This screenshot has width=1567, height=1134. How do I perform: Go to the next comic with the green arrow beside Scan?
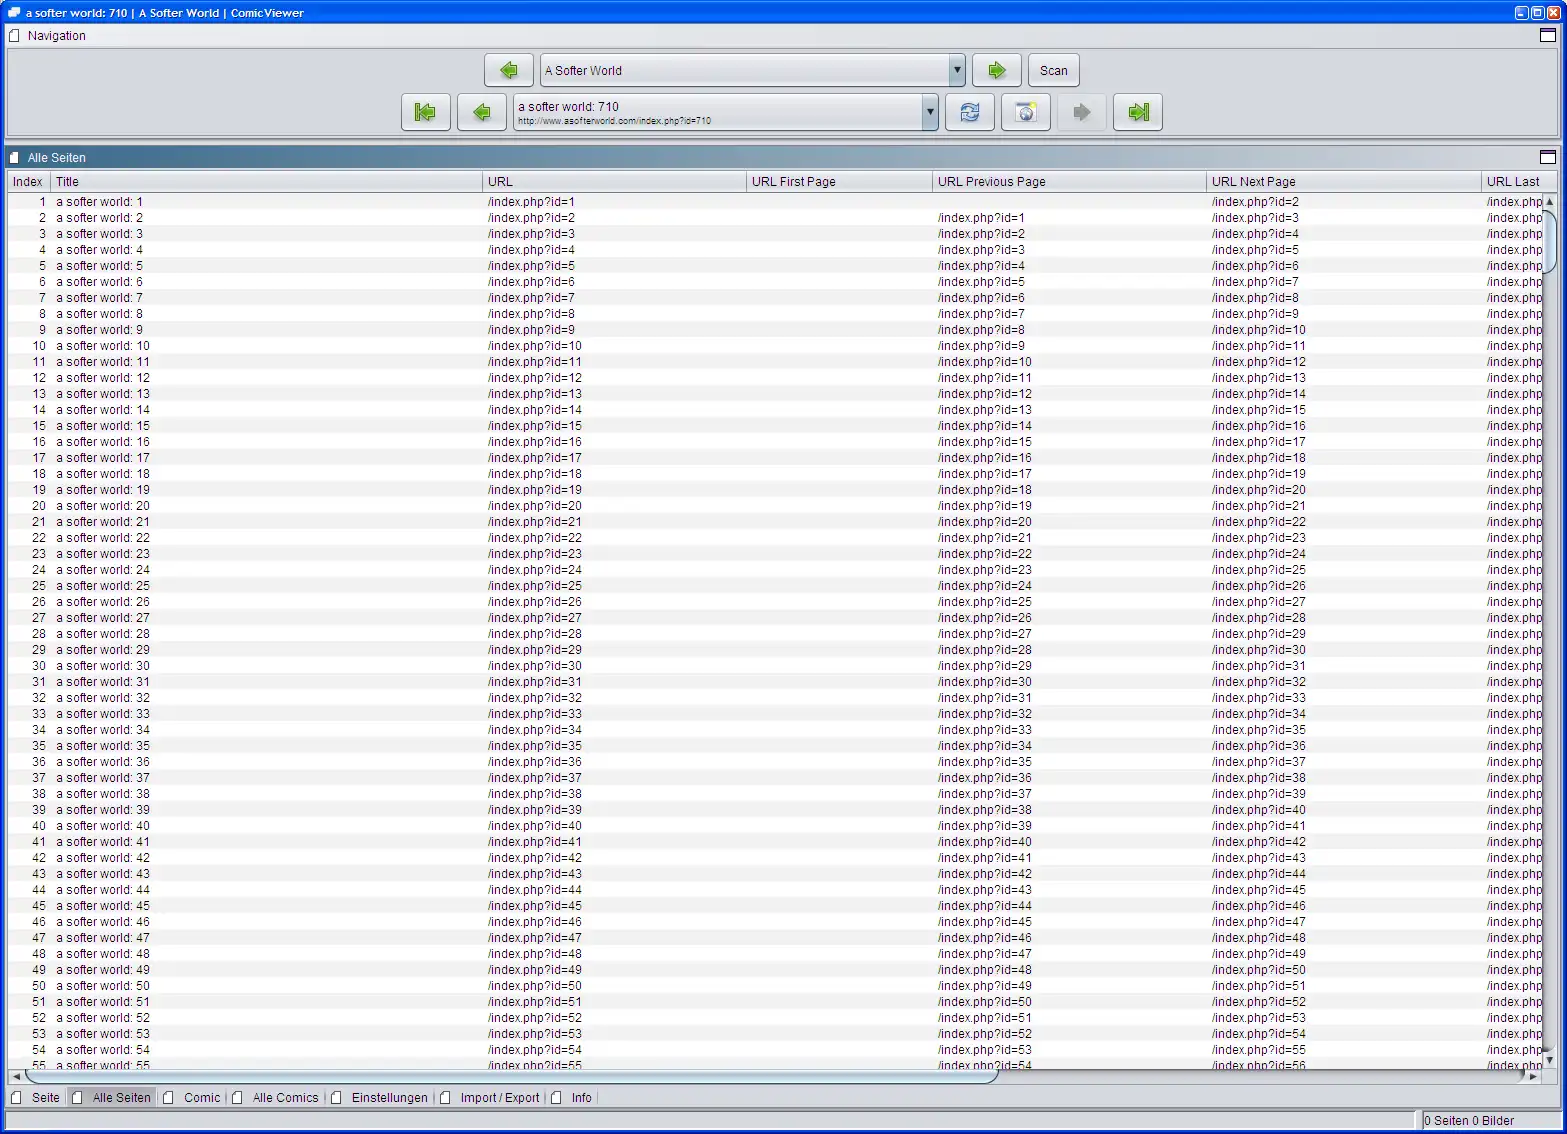click(997, 70)
